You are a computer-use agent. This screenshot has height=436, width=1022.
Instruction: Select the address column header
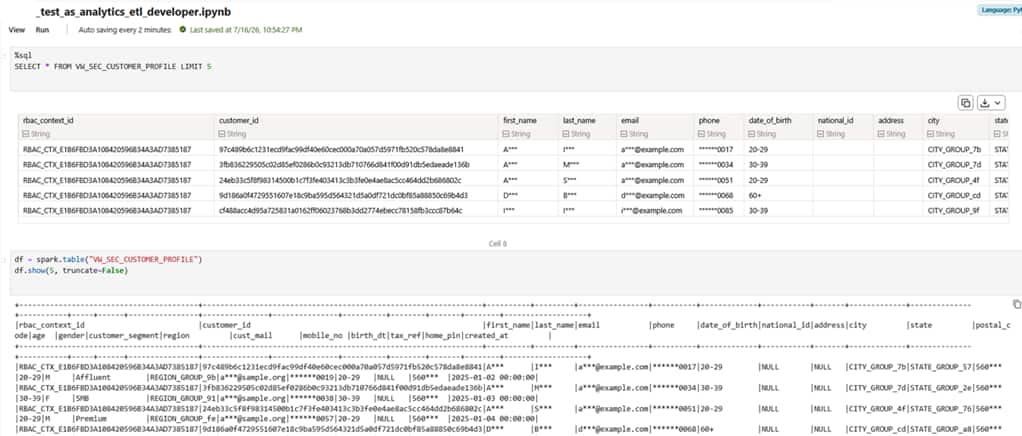(x=890, y=121)
